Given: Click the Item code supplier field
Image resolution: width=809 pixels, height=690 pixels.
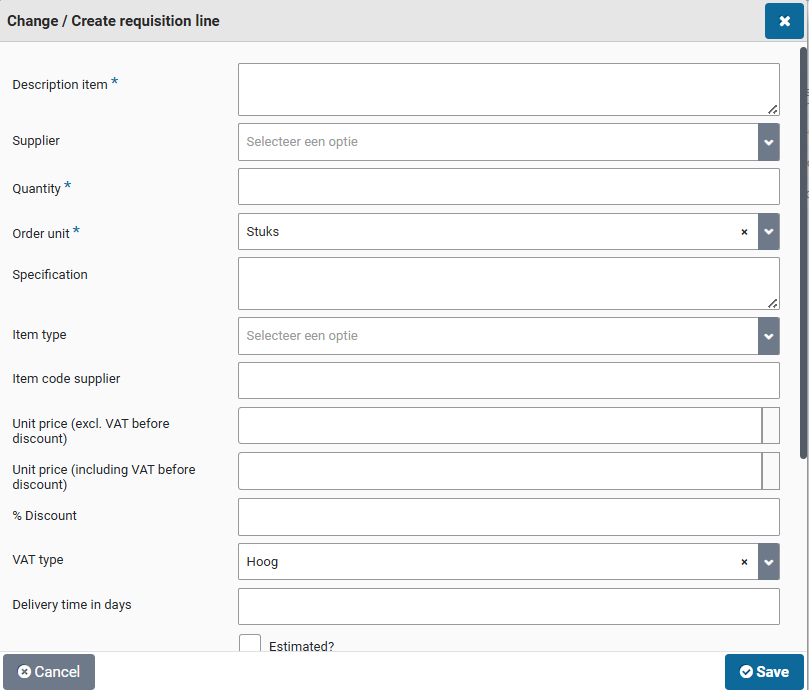Looking at the screenshot, I should click(x=508, y=381).
